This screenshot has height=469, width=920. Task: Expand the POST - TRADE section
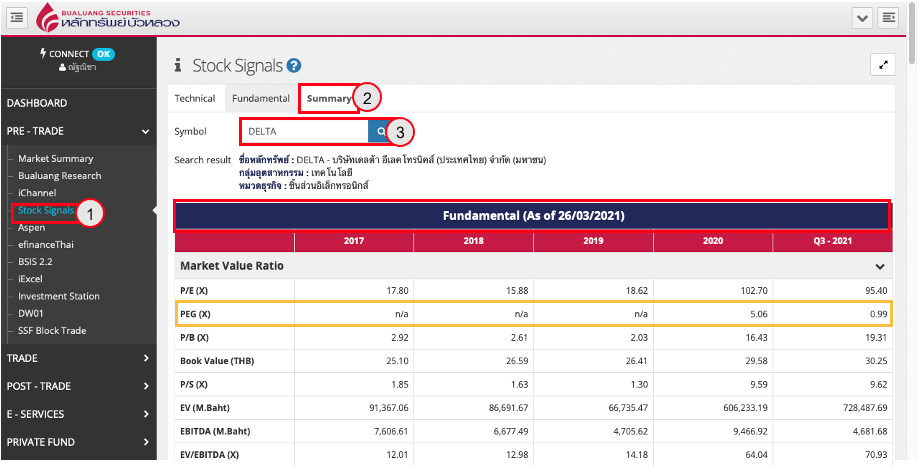click(x=145, y=386)
